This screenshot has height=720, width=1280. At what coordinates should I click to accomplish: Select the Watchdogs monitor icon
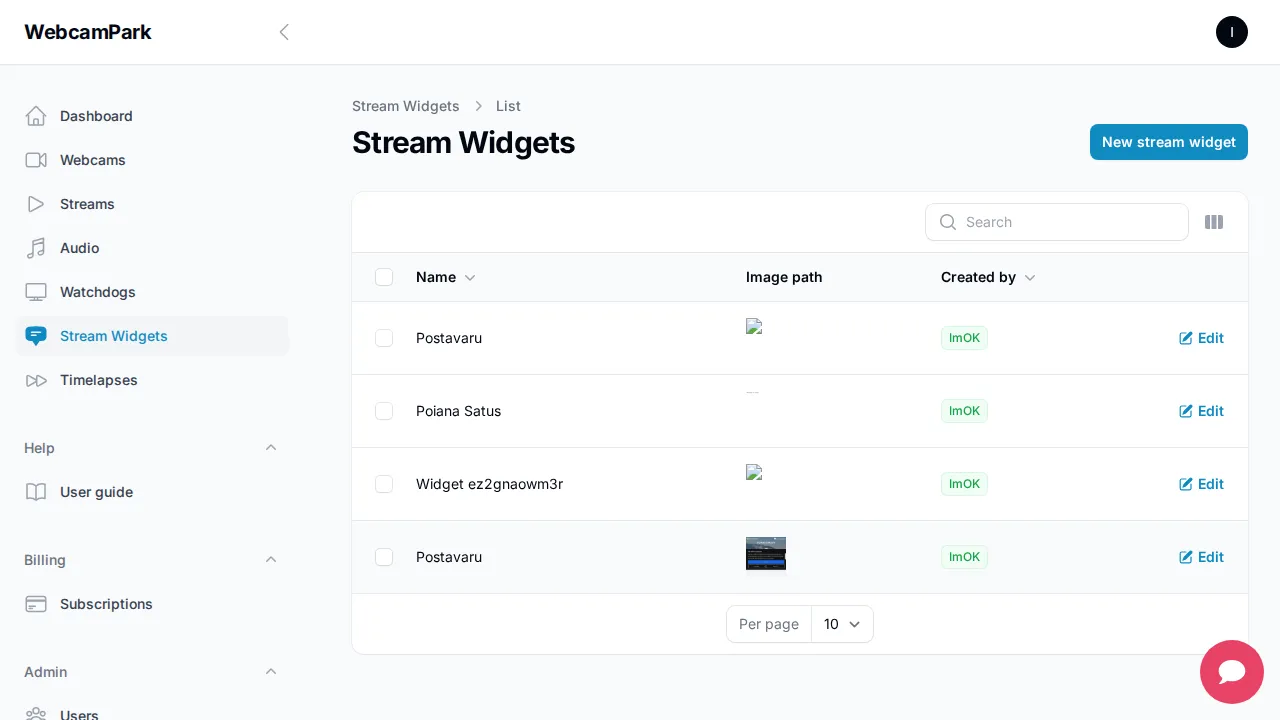click(x=36, y=292)
